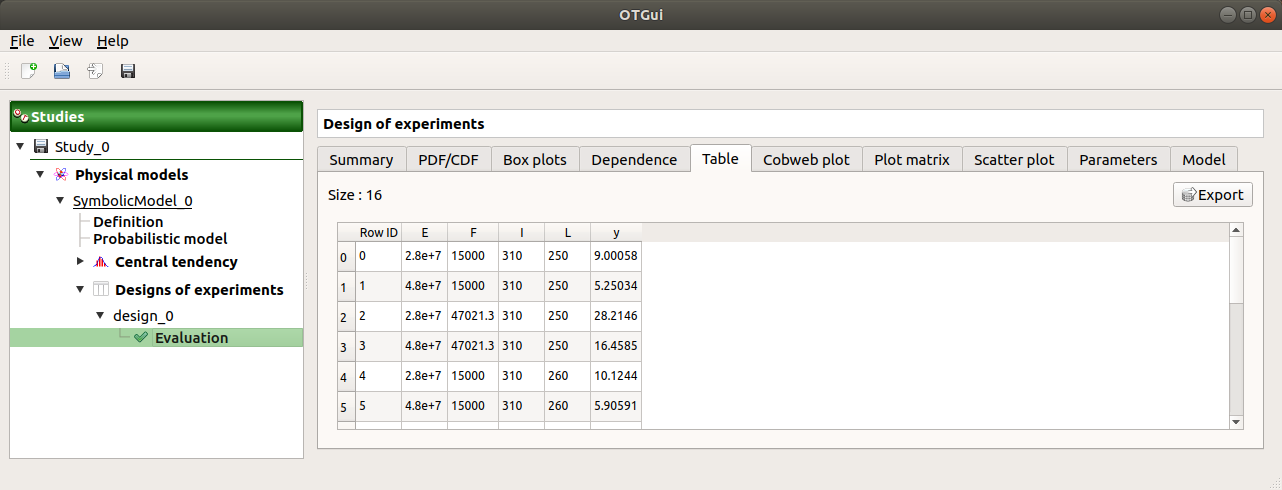Click the Save study toolbar icon

click(x=128, y=71)
